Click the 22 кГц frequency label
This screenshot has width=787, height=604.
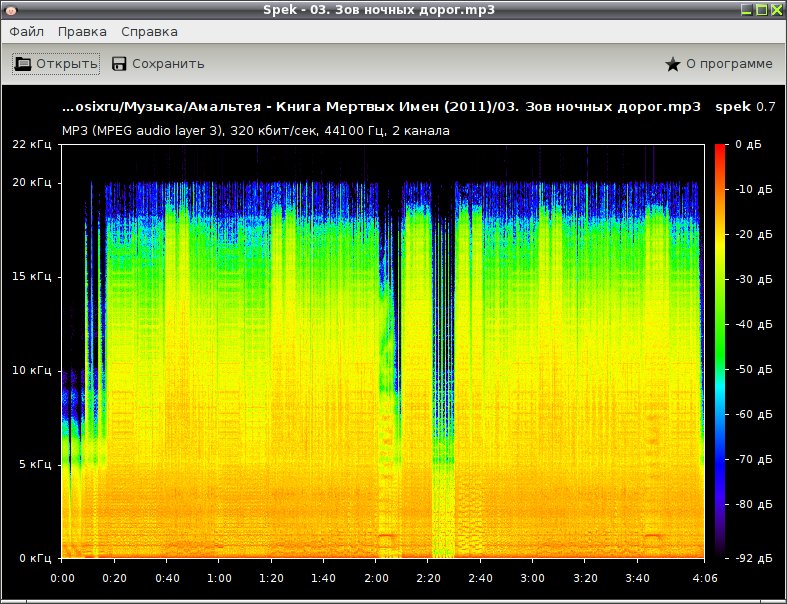[x=32, y=145]
